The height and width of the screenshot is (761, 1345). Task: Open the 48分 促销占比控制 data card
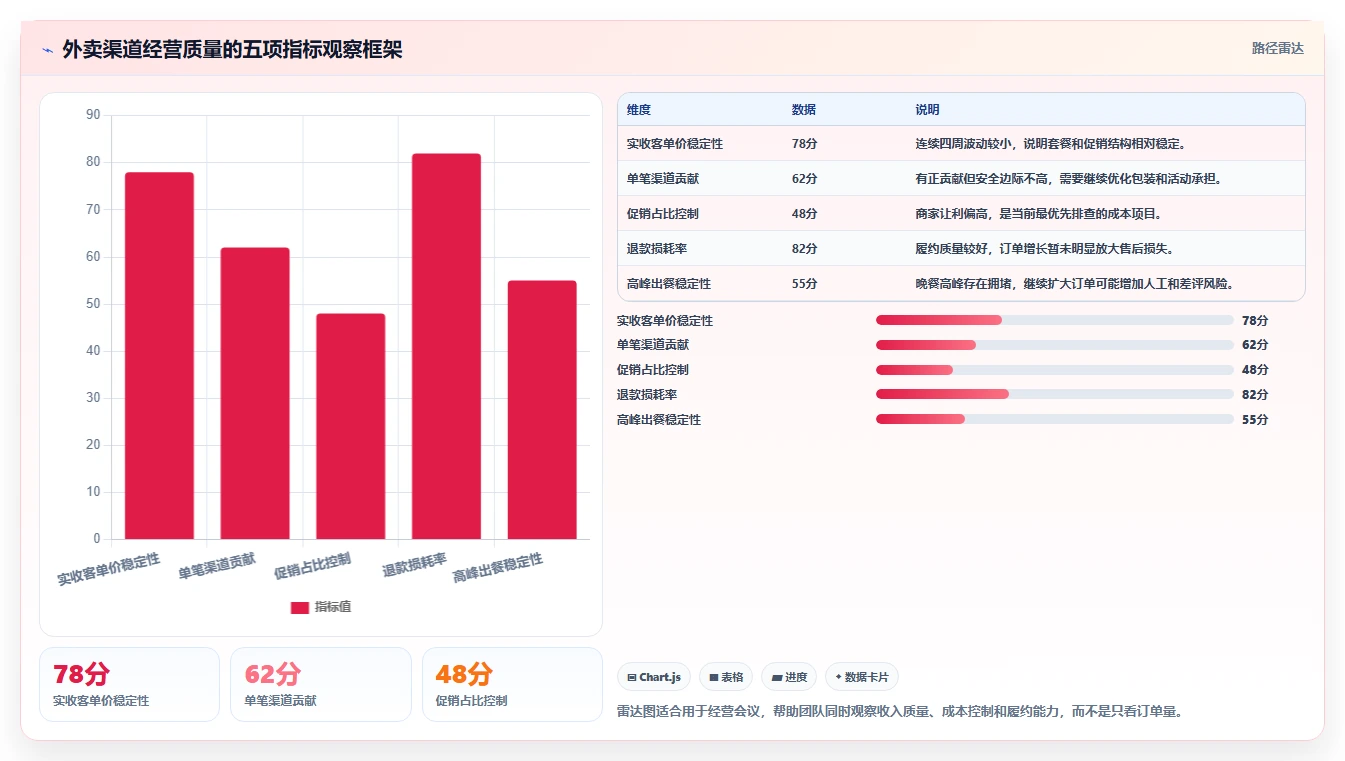[x=512, y=684]
